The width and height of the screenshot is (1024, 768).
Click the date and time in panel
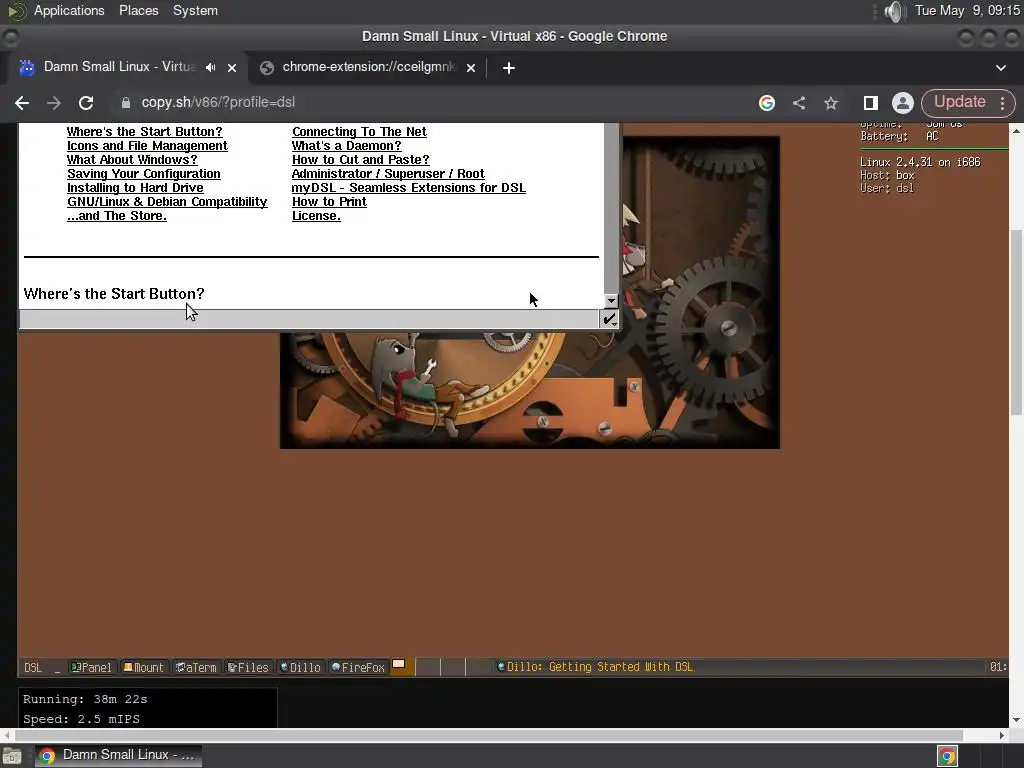(967, 10)
